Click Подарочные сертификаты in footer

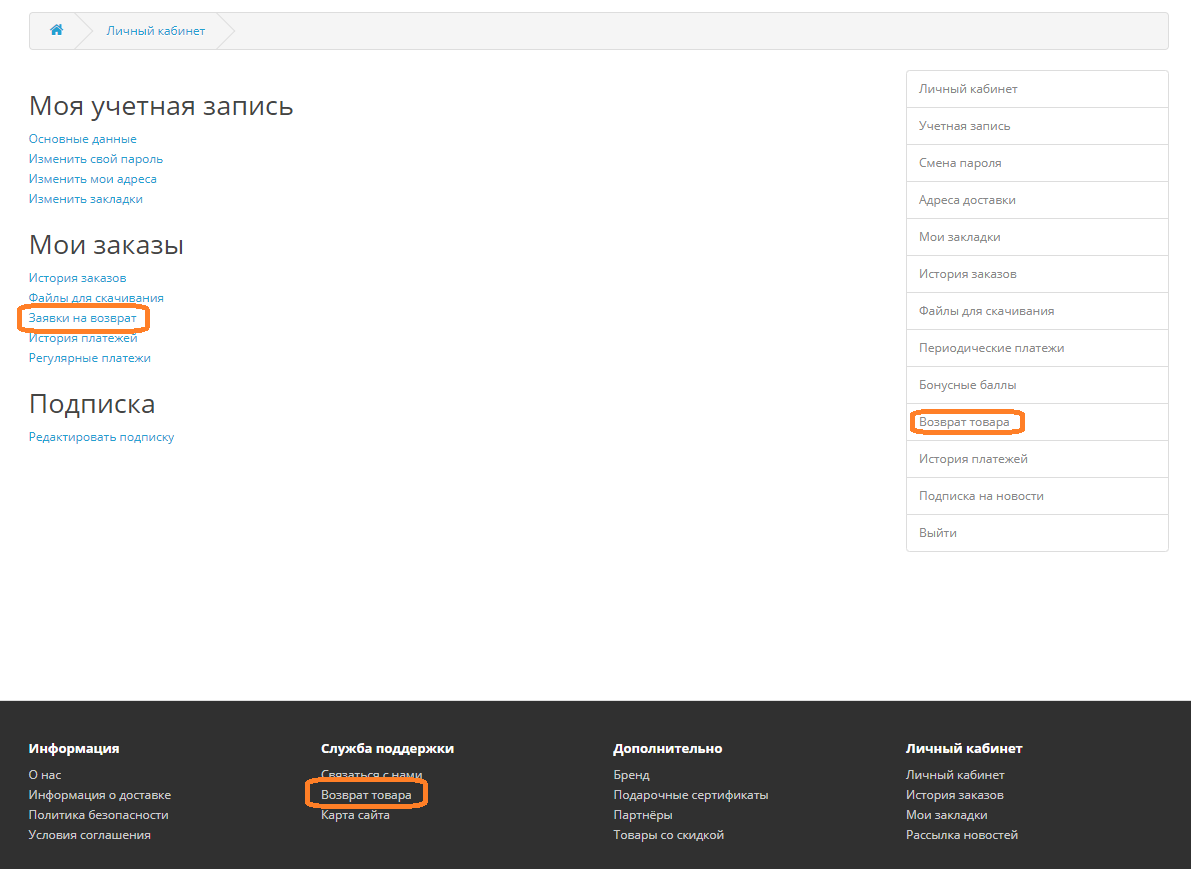(x=690, y=795)
